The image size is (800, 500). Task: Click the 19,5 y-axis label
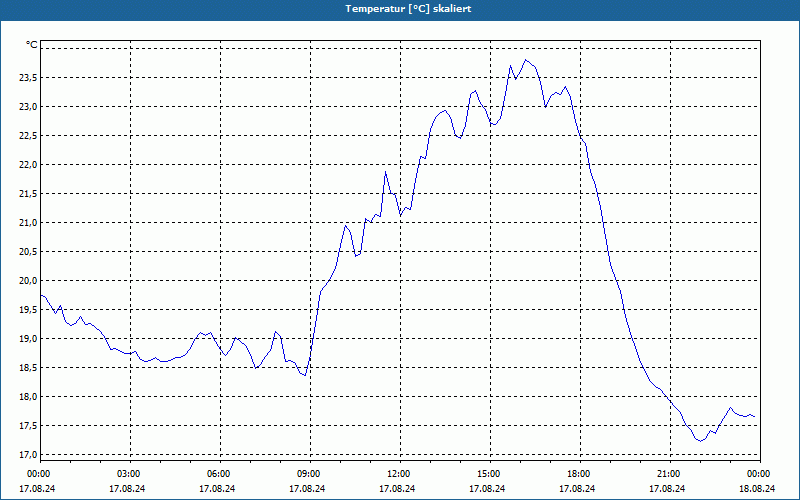click(29, 310)
